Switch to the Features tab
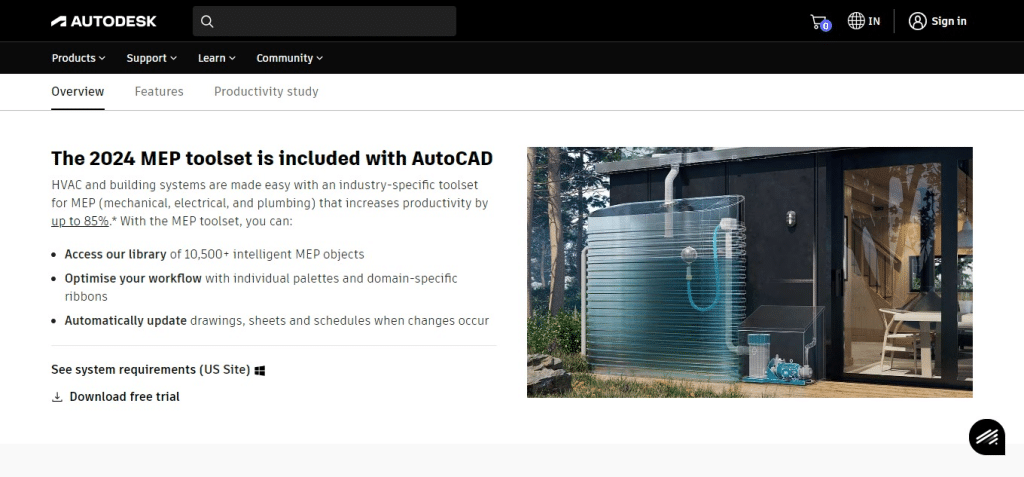Screen dimensions: 1024x477 [x=159, y=91]
